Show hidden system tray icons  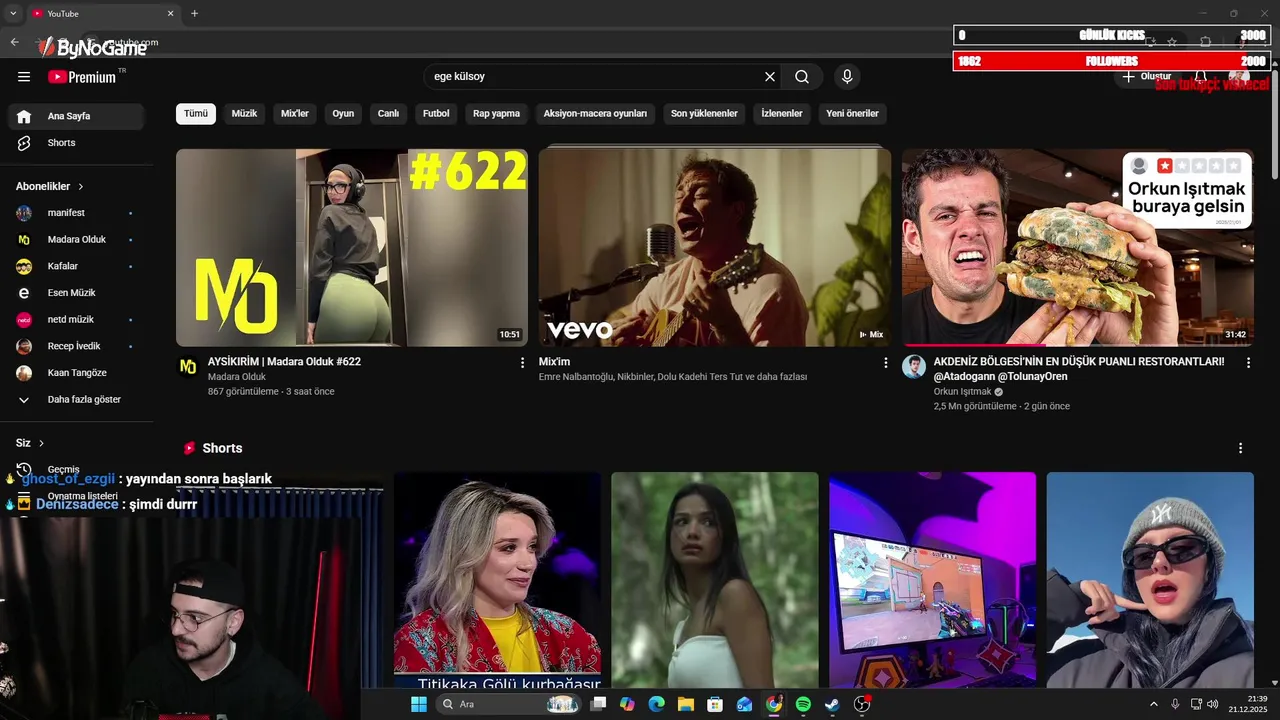pos(1154,704)
